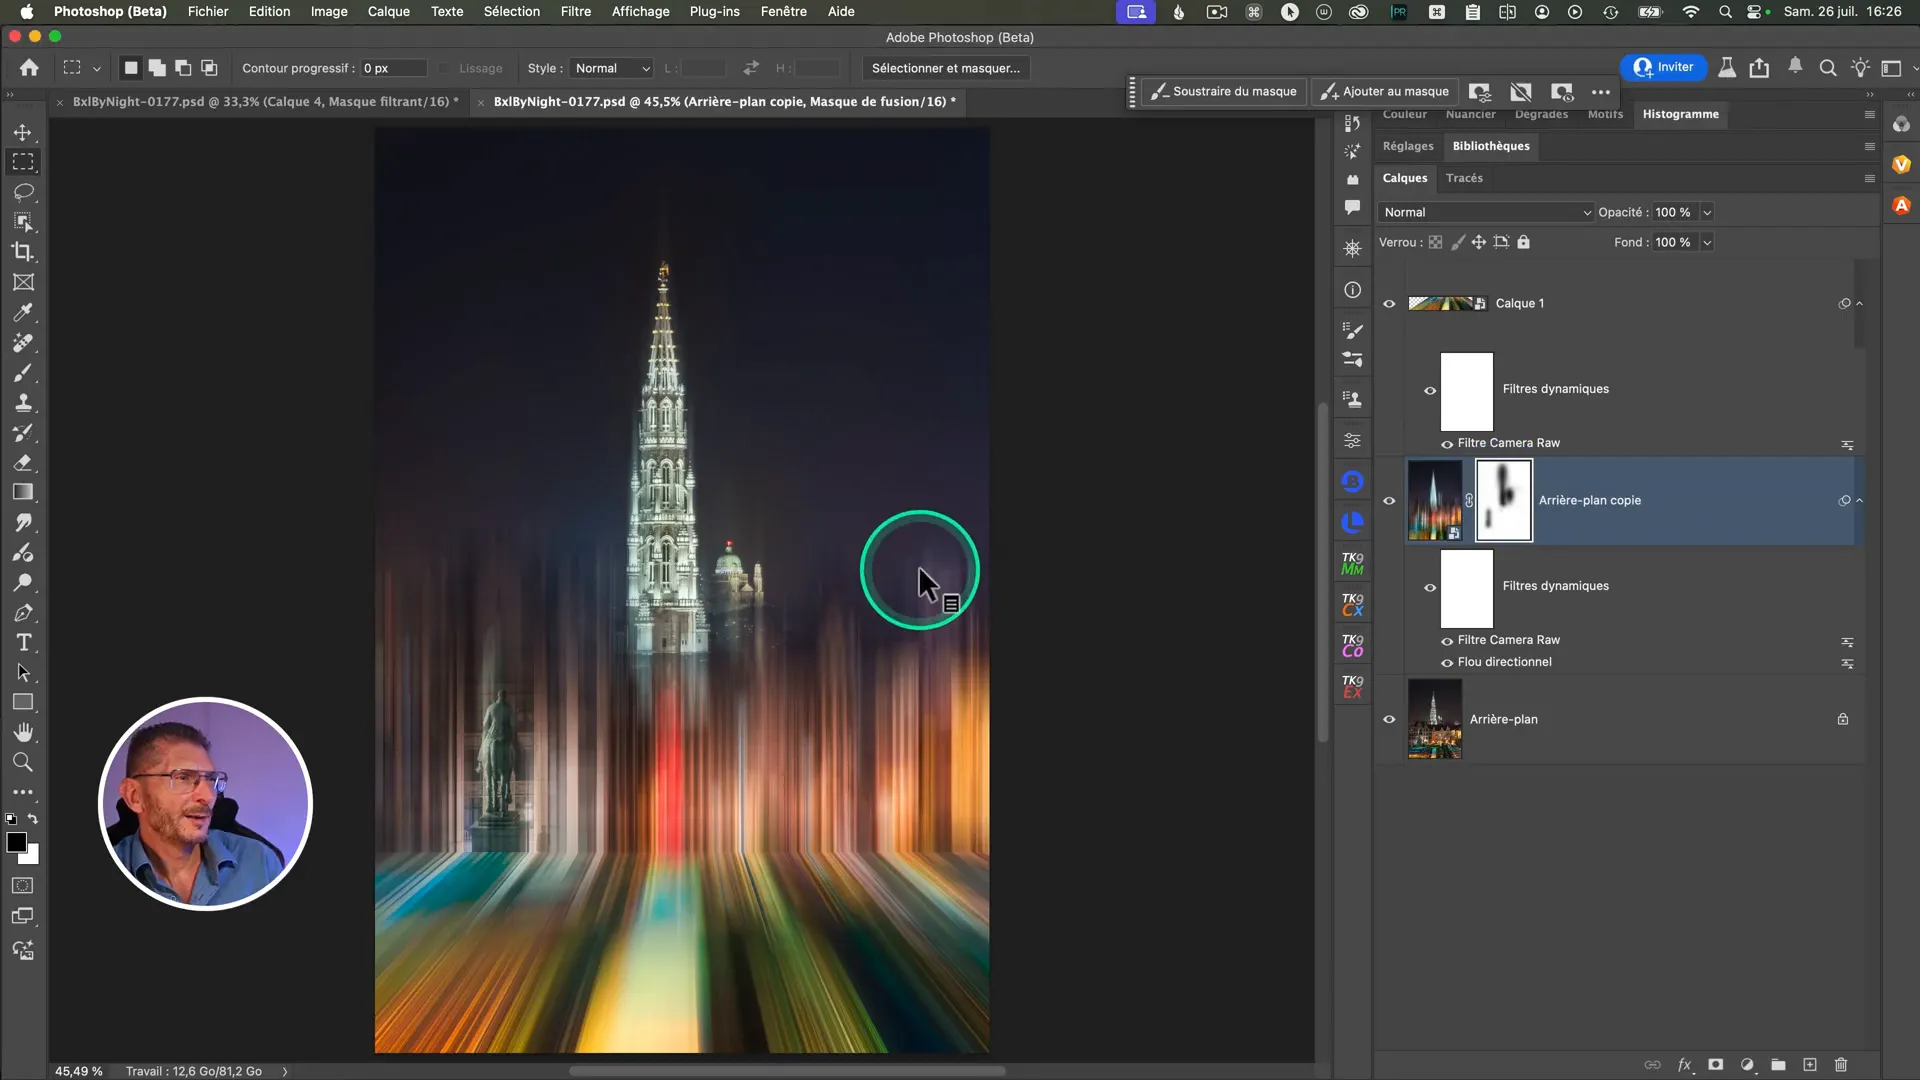
Task: Select the Rectangular Marquee tool
Action: tap(23, 162)
